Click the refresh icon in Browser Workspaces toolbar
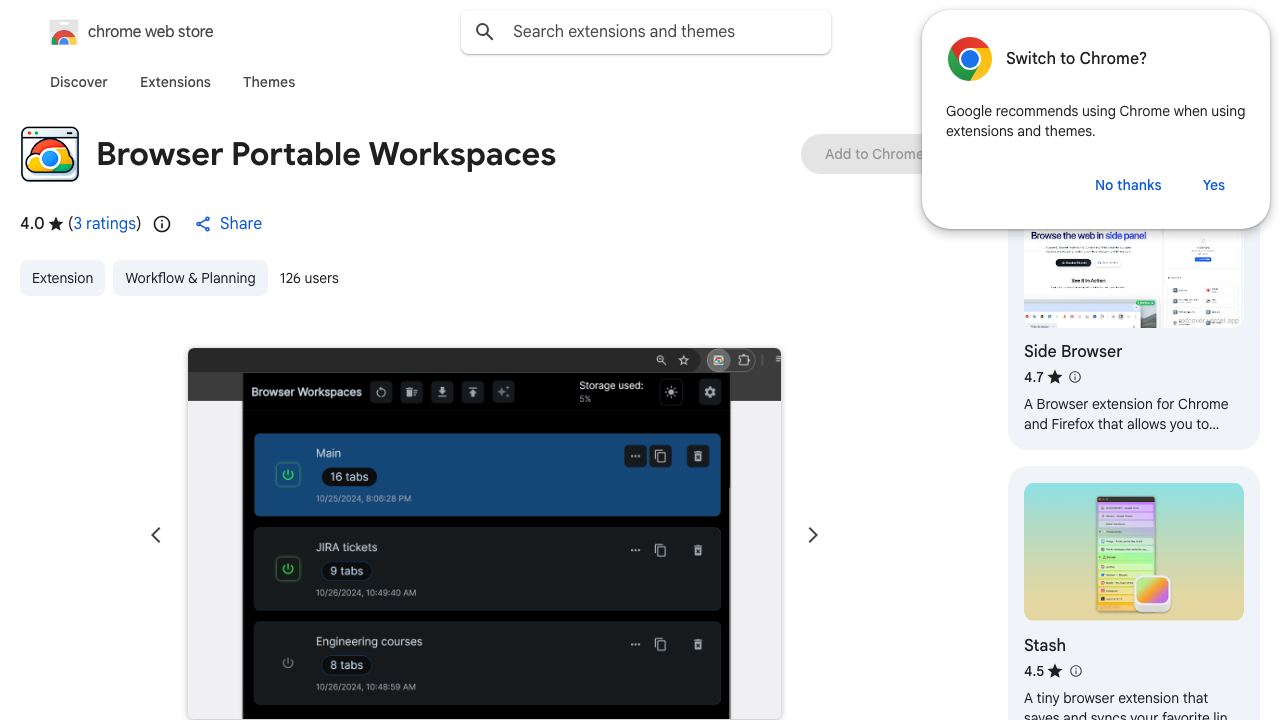 (381, 392)
